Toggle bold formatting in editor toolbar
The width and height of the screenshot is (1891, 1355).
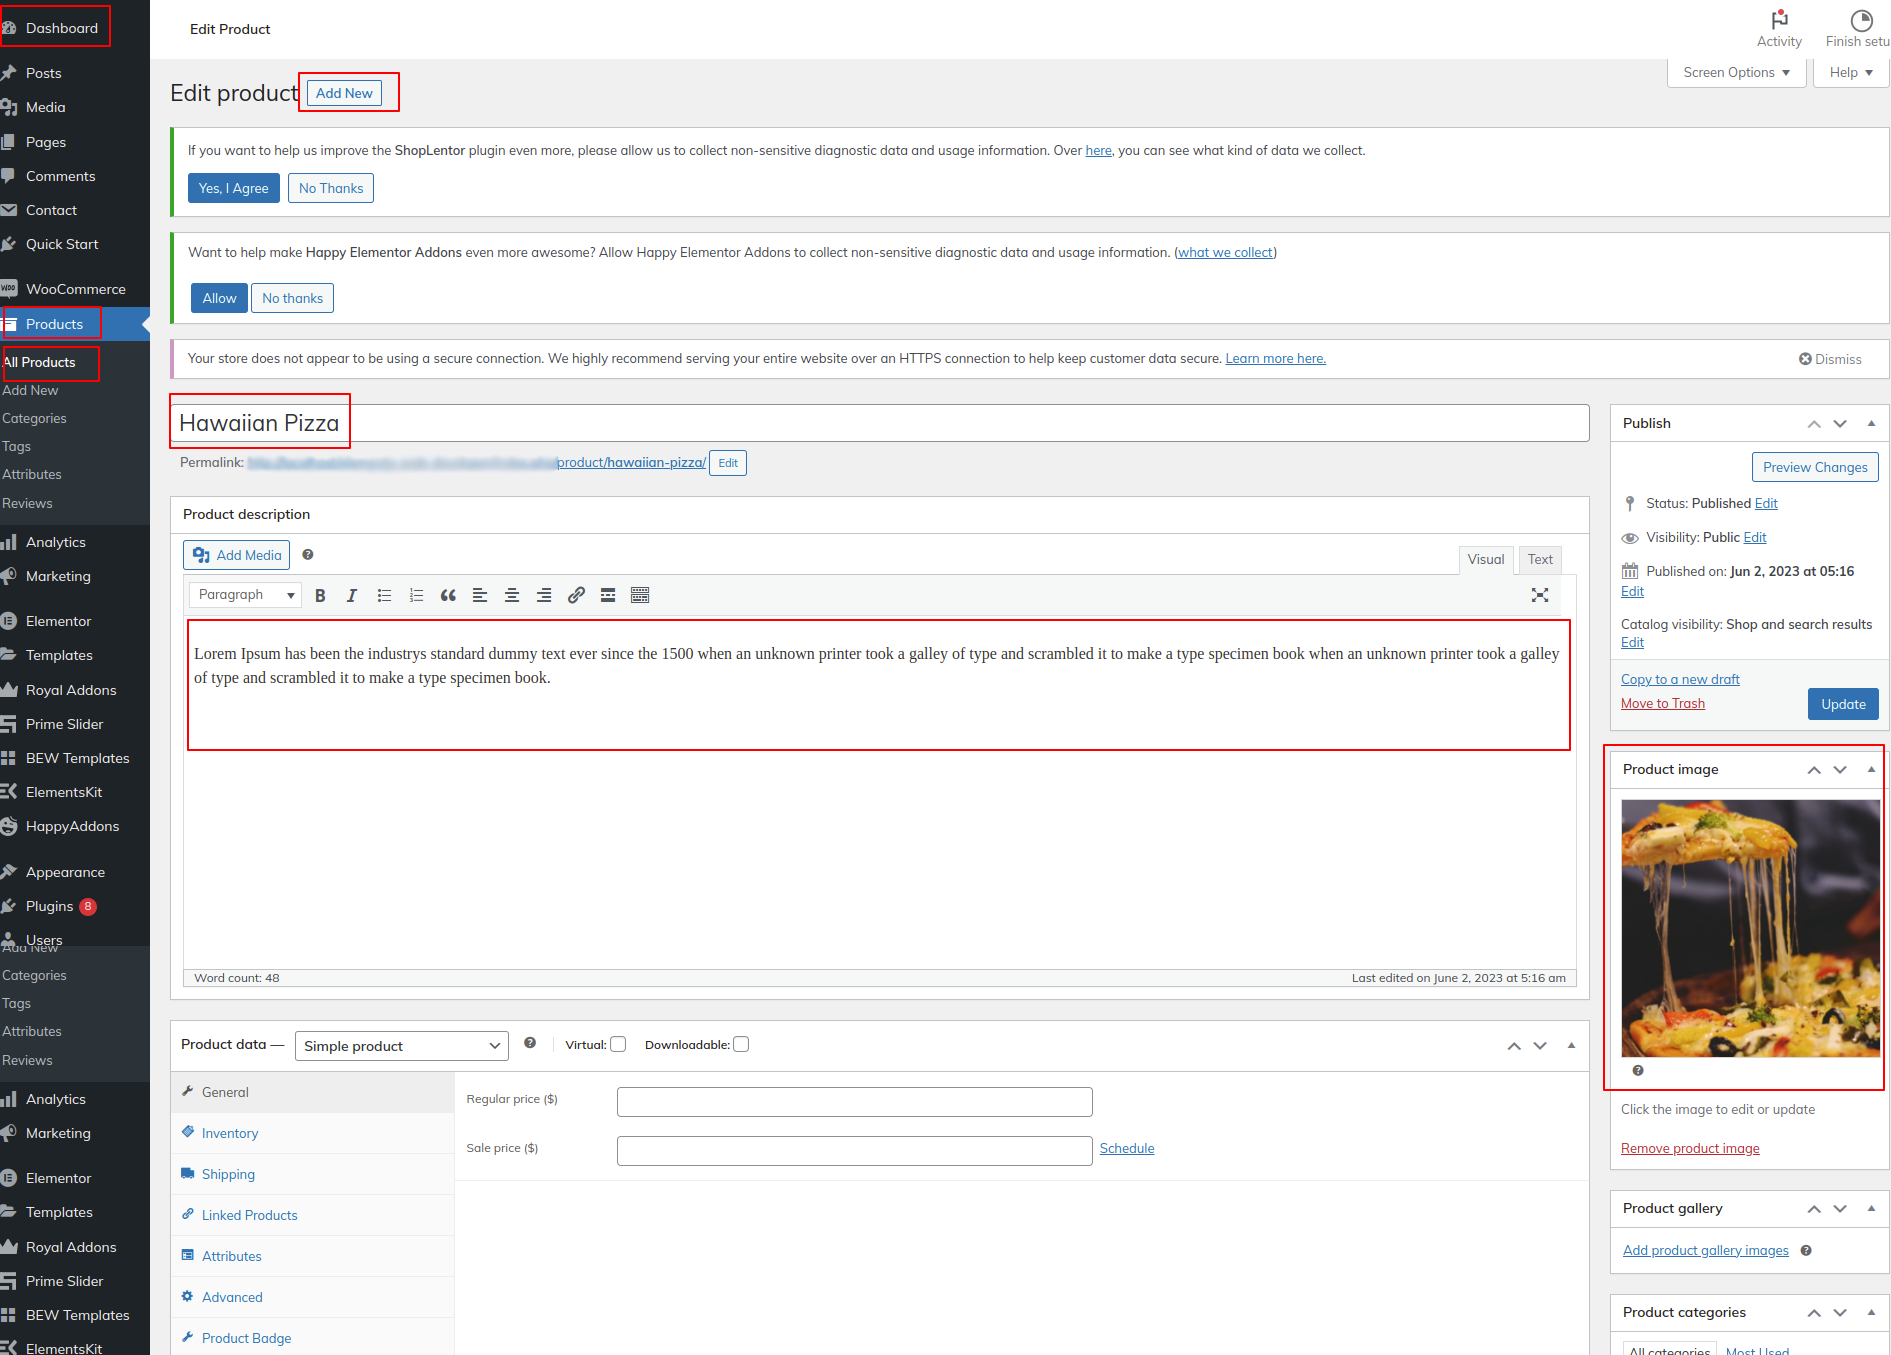[320, 596]
